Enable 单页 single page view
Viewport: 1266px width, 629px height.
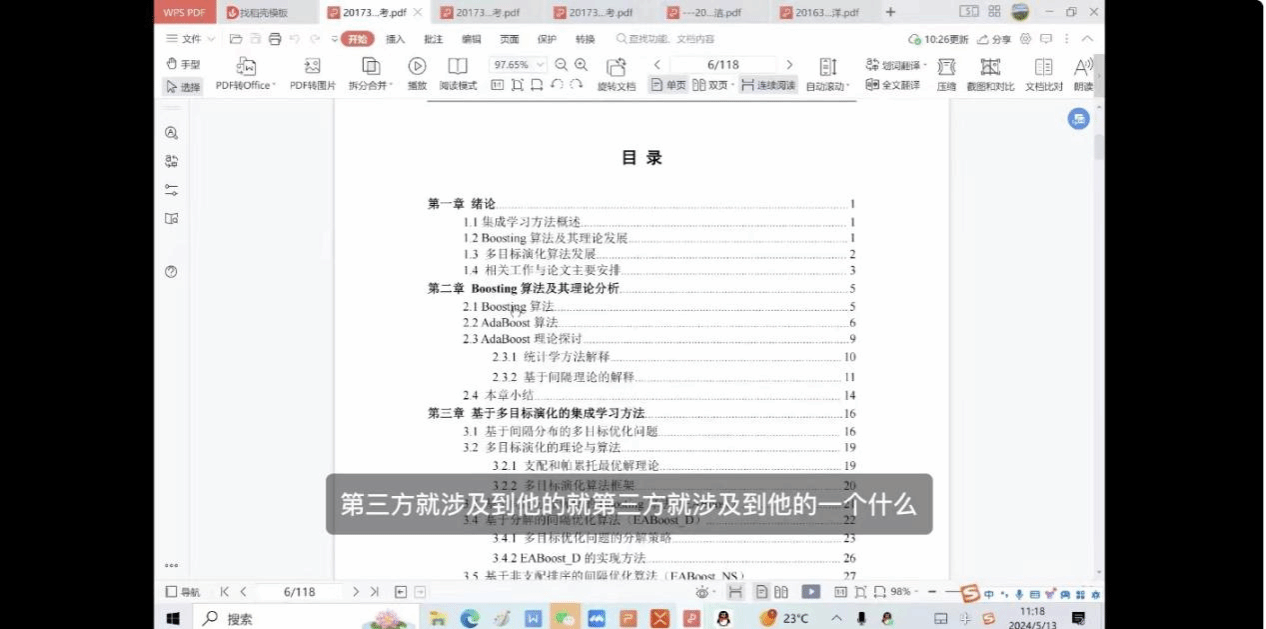point(668,86)
